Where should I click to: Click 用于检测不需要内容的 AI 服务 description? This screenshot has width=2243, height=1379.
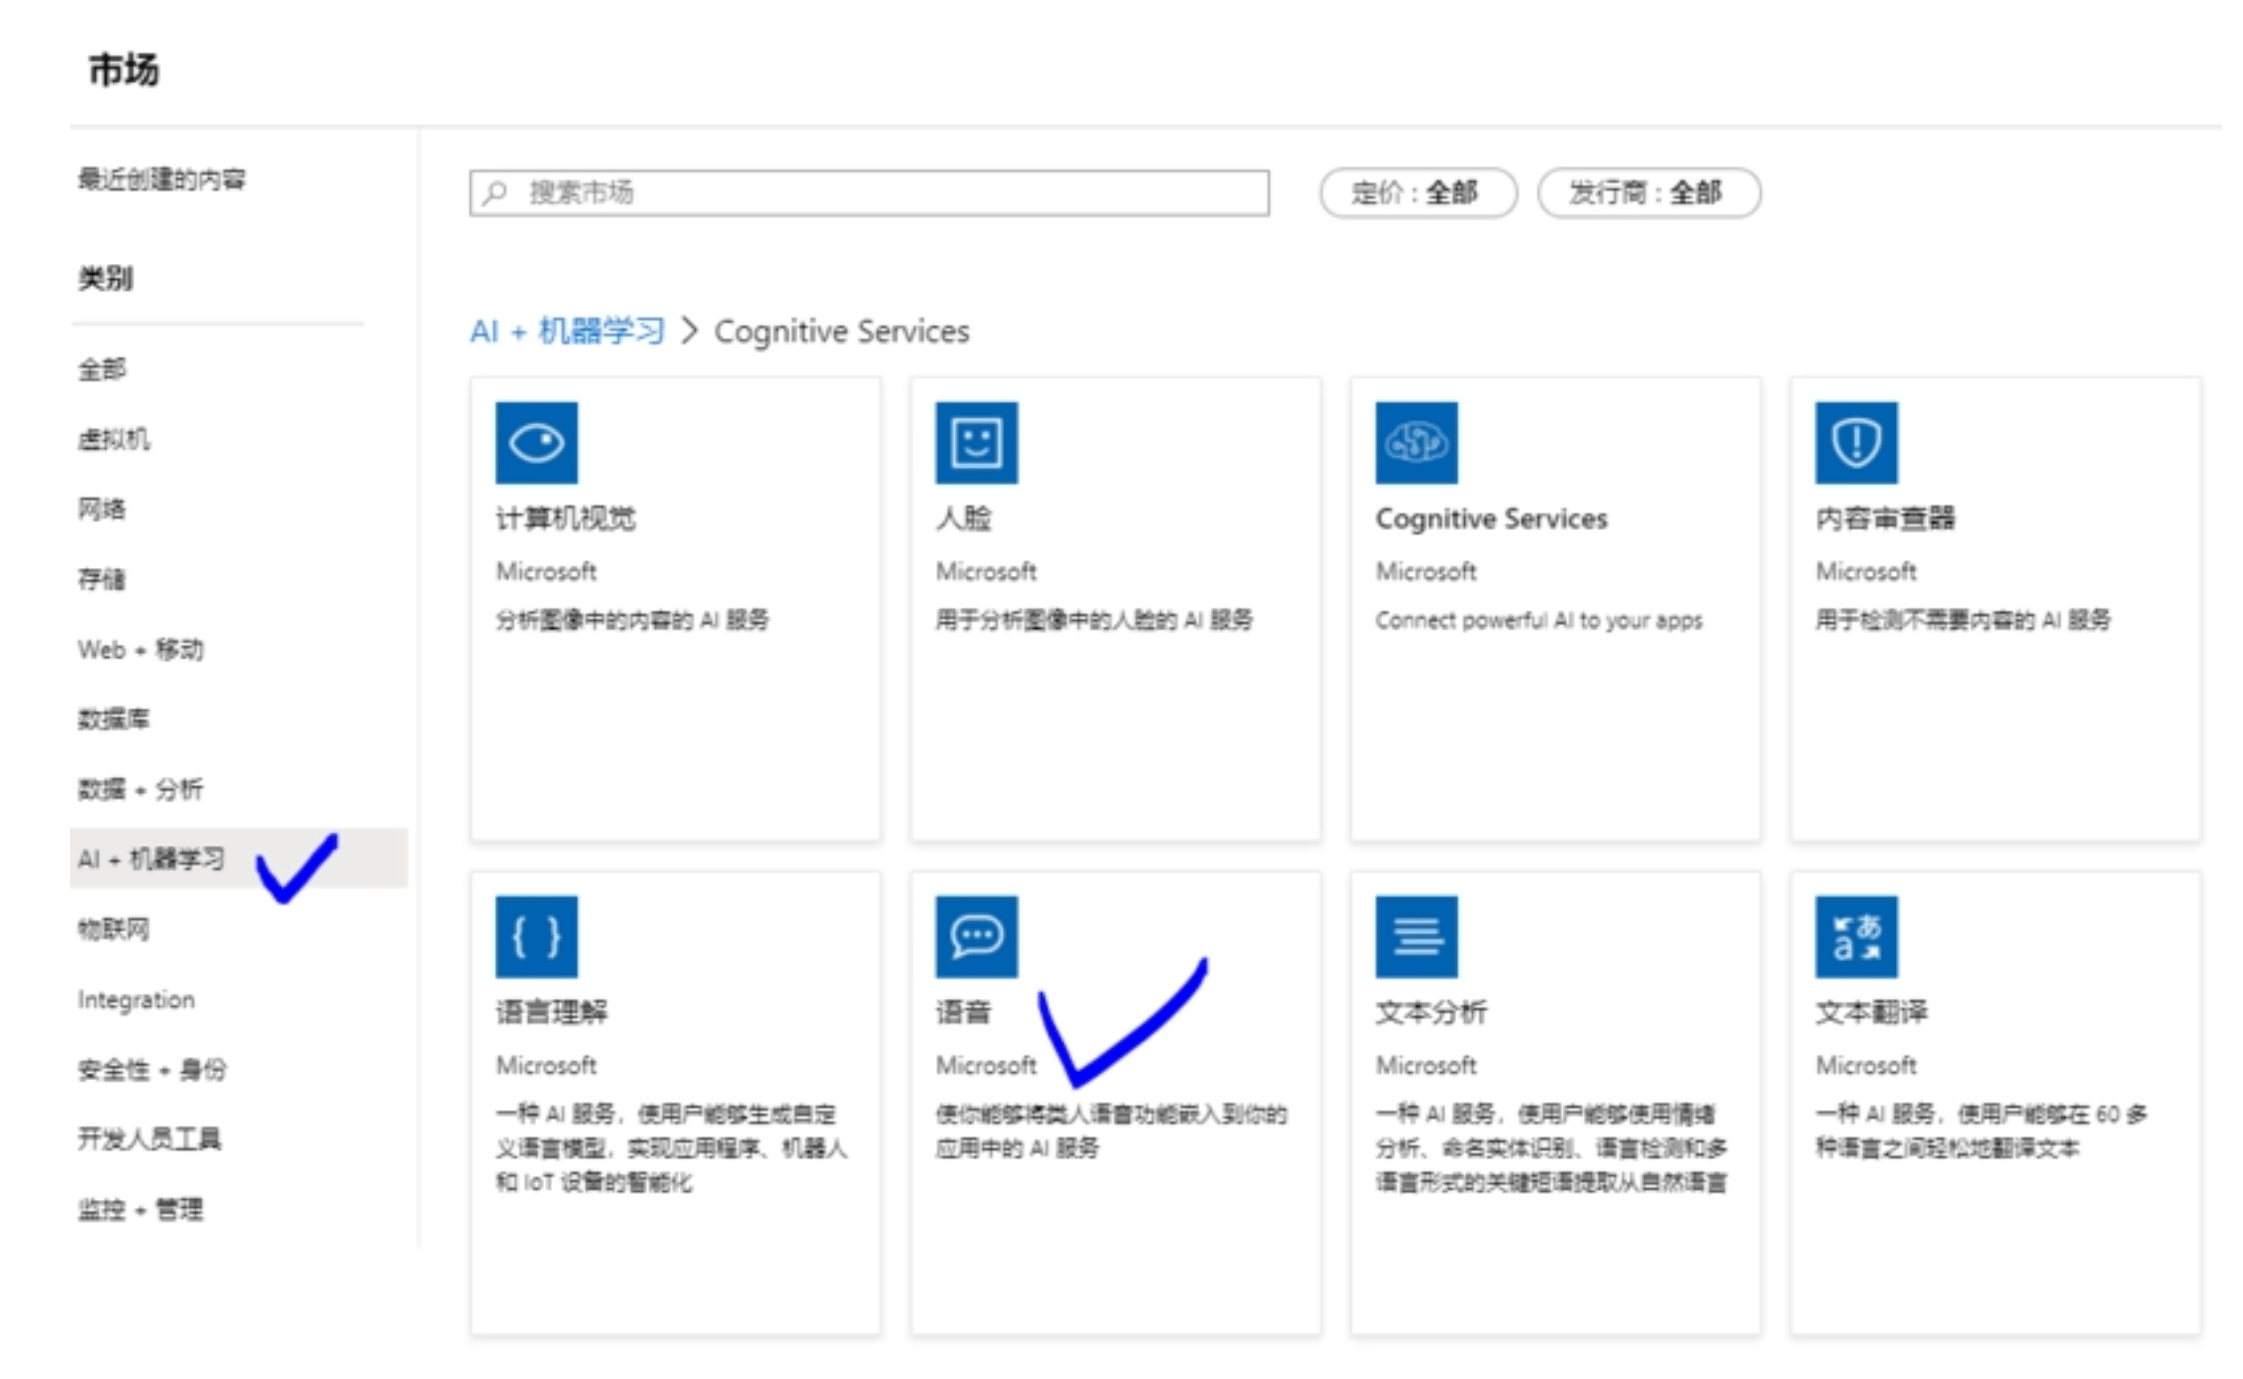pos(1963,620)
